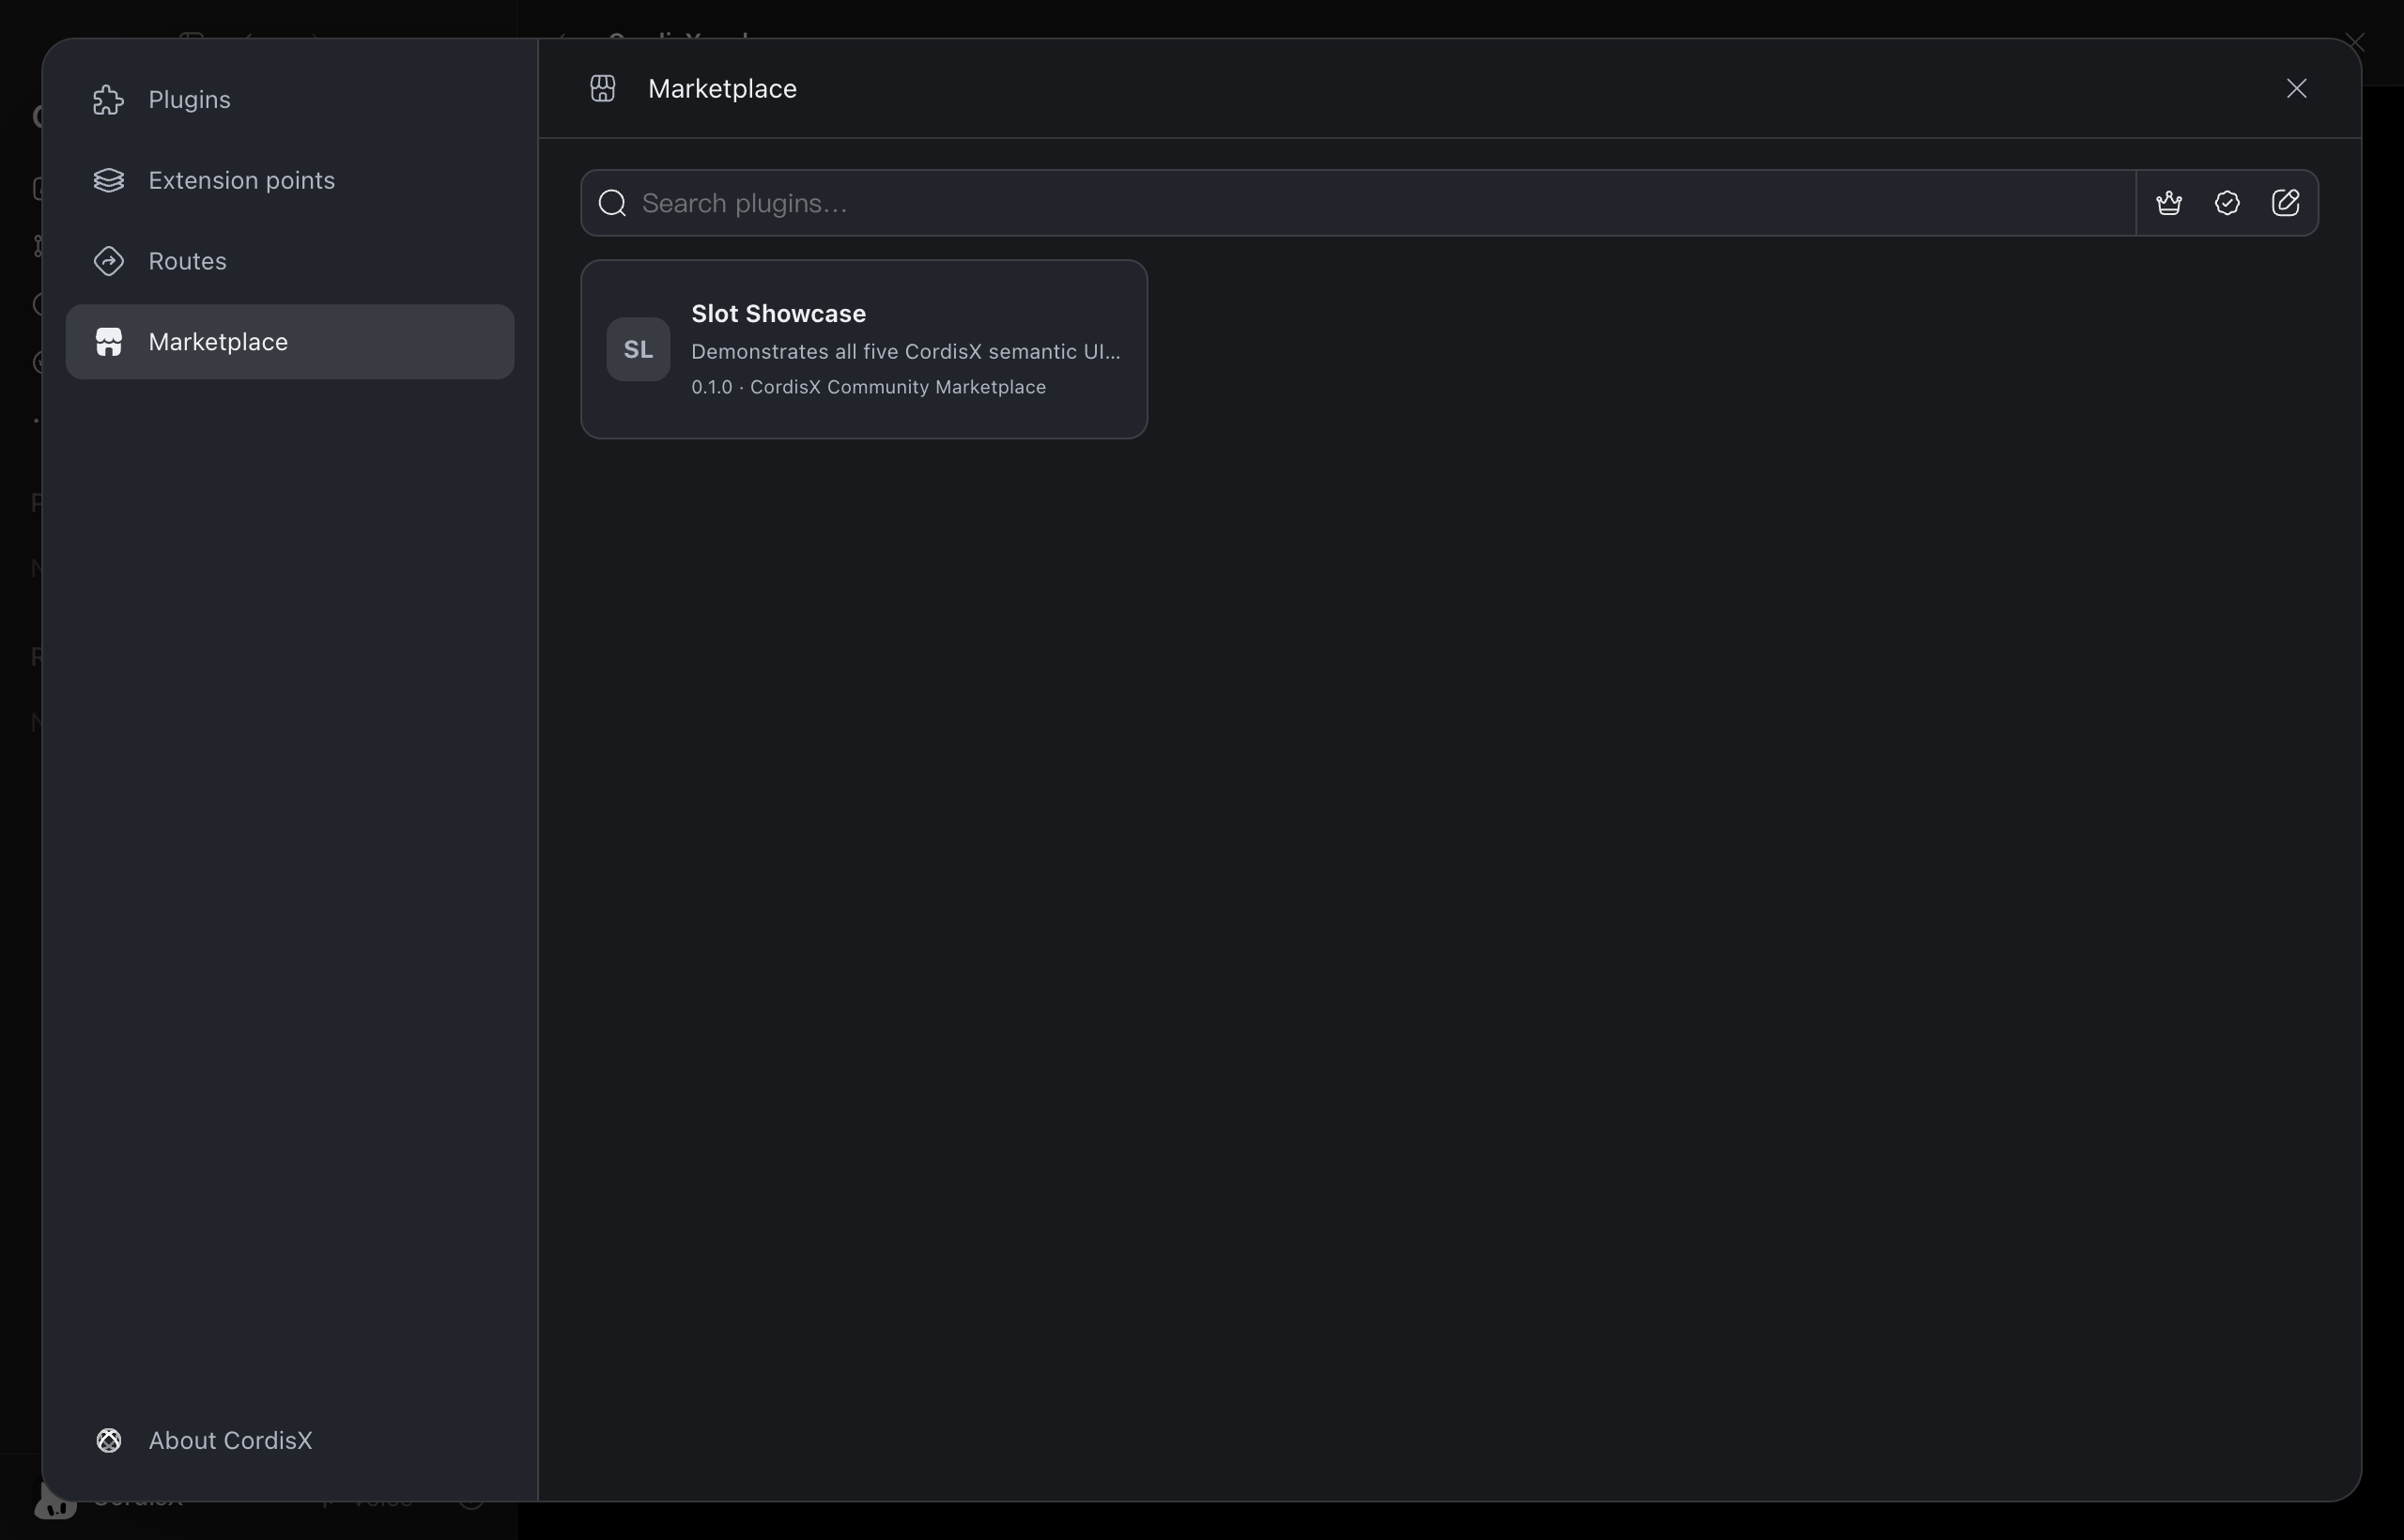
Task: Focus the Search plugins input field
Action: [1358, 203]
